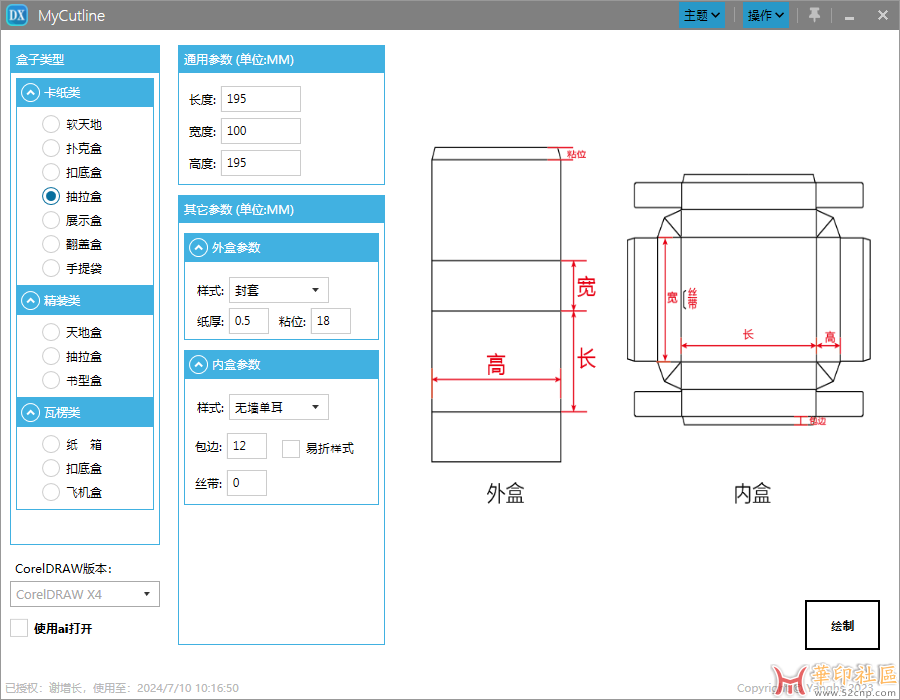Open the outer box 样式 封套 dropdown
This screenshot has height=700, width=900.
[278, 291]
